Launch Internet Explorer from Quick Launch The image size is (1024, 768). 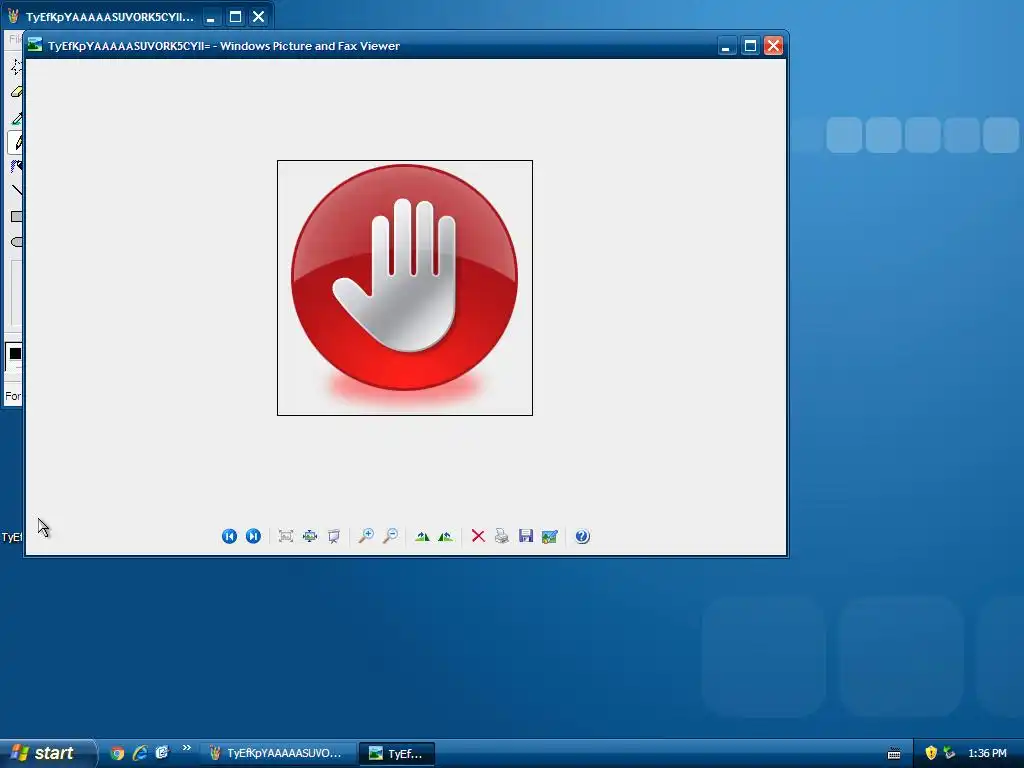pyautogui.click(x=139, y=753)
